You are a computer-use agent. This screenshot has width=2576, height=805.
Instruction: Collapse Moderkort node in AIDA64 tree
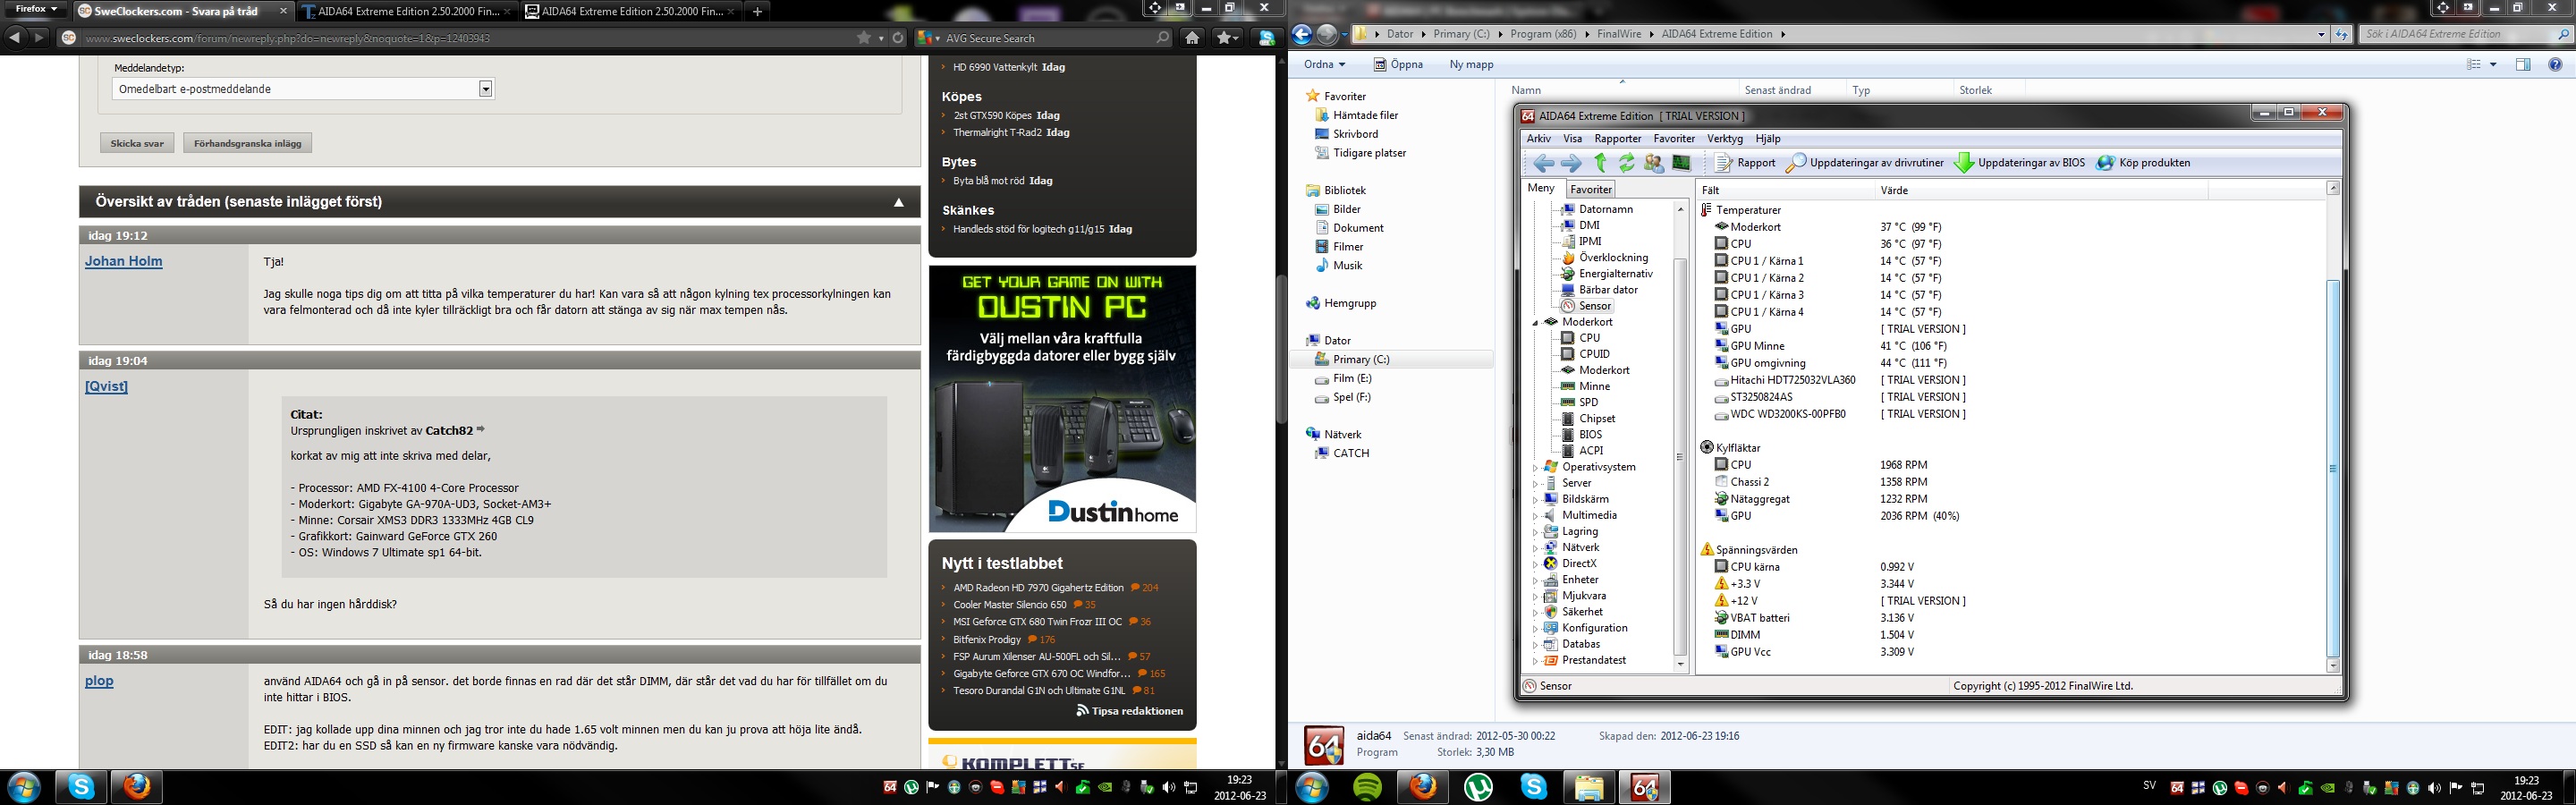(x=1536, y=322)
